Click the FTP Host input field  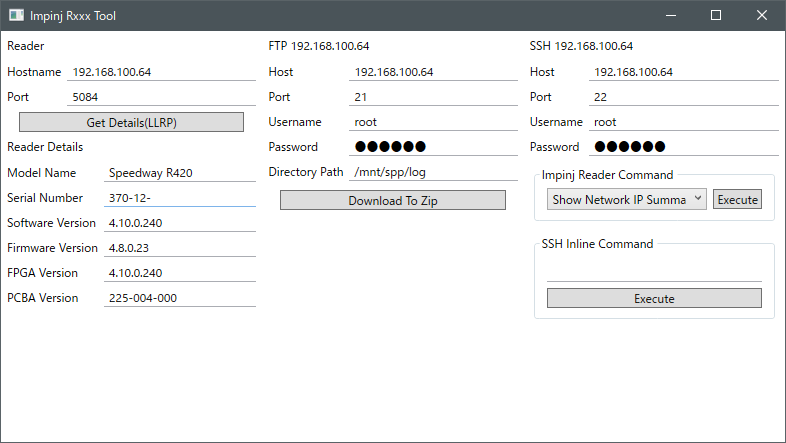pyautogui.click(x=433, y=72)
